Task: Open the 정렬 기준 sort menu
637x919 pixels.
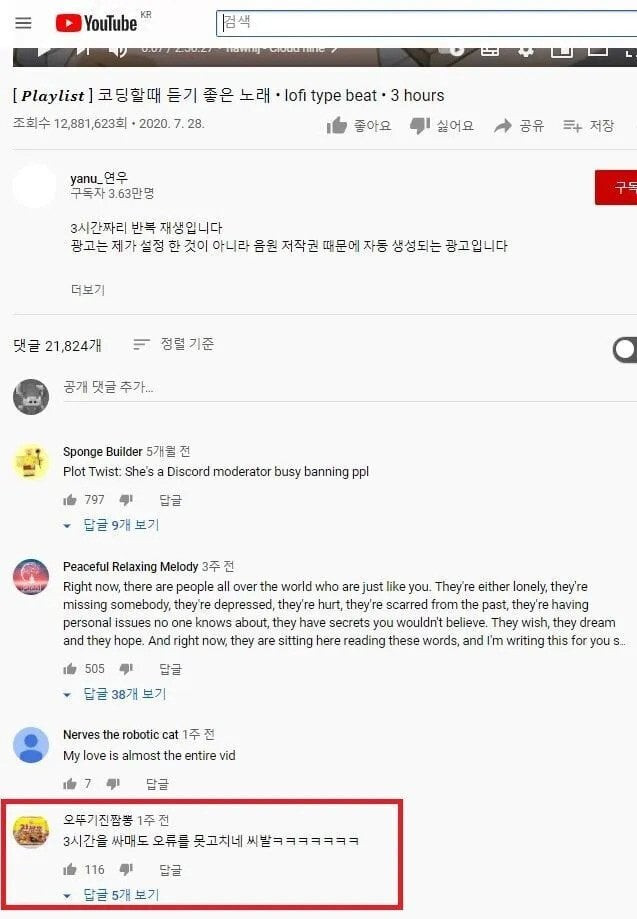Action: pos(173,344)
